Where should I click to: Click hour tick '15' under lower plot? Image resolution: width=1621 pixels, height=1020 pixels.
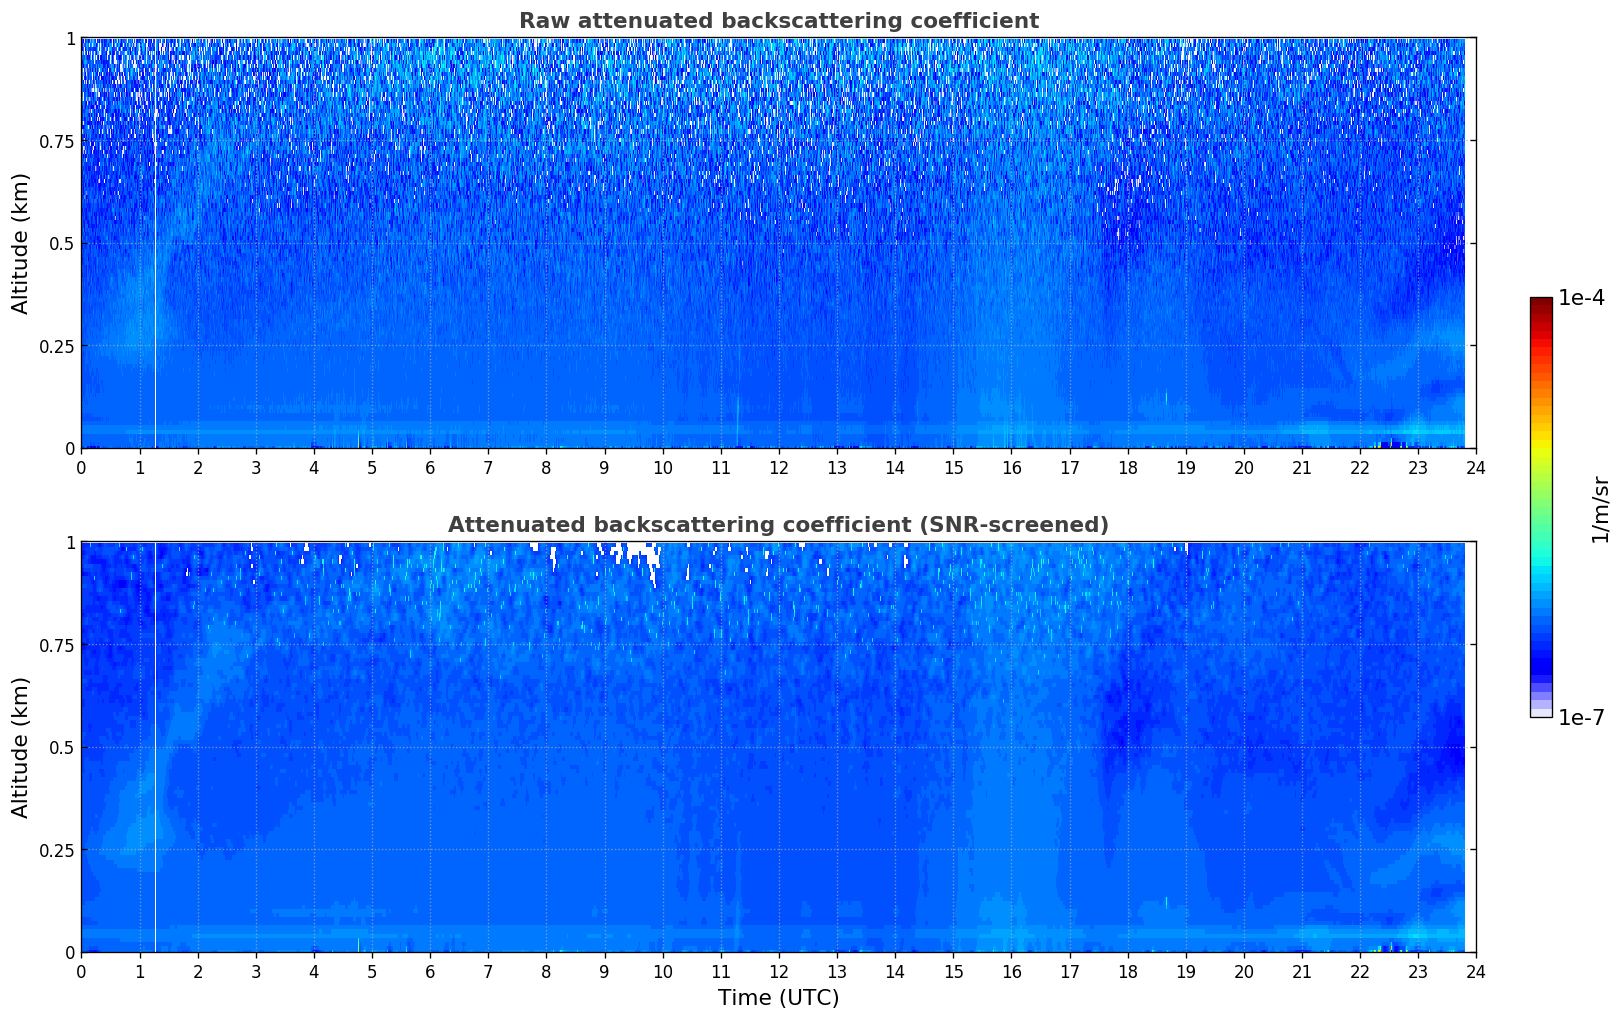[x=953, y=971]
